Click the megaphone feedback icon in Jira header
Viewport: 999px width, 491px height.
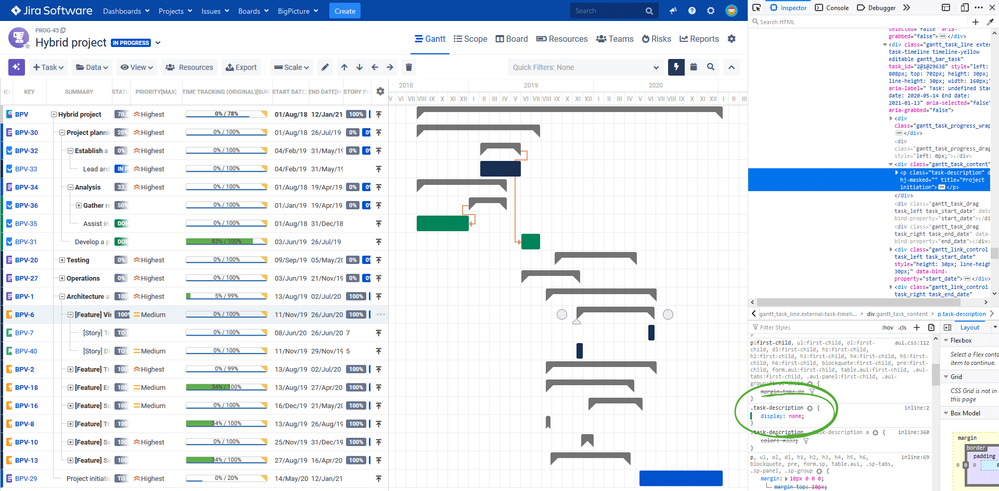tap(673, 11)
